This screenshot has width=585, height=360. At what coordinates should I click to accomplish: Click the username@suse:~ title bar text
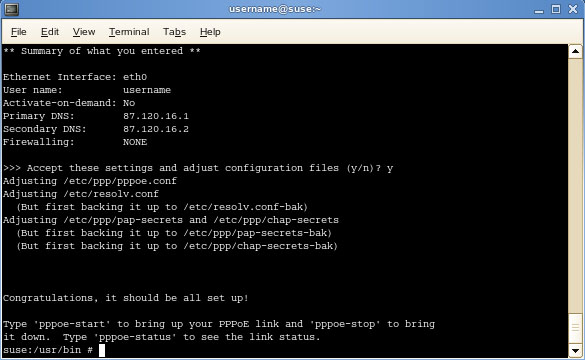(x=275, y=9)
